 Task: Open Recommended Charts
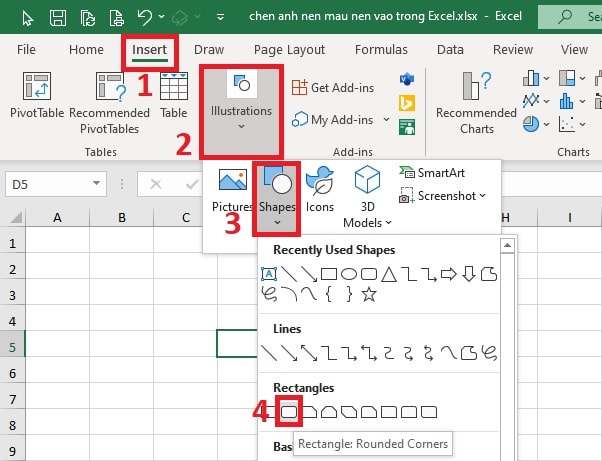pyautogui.click(x=476, y=103)
